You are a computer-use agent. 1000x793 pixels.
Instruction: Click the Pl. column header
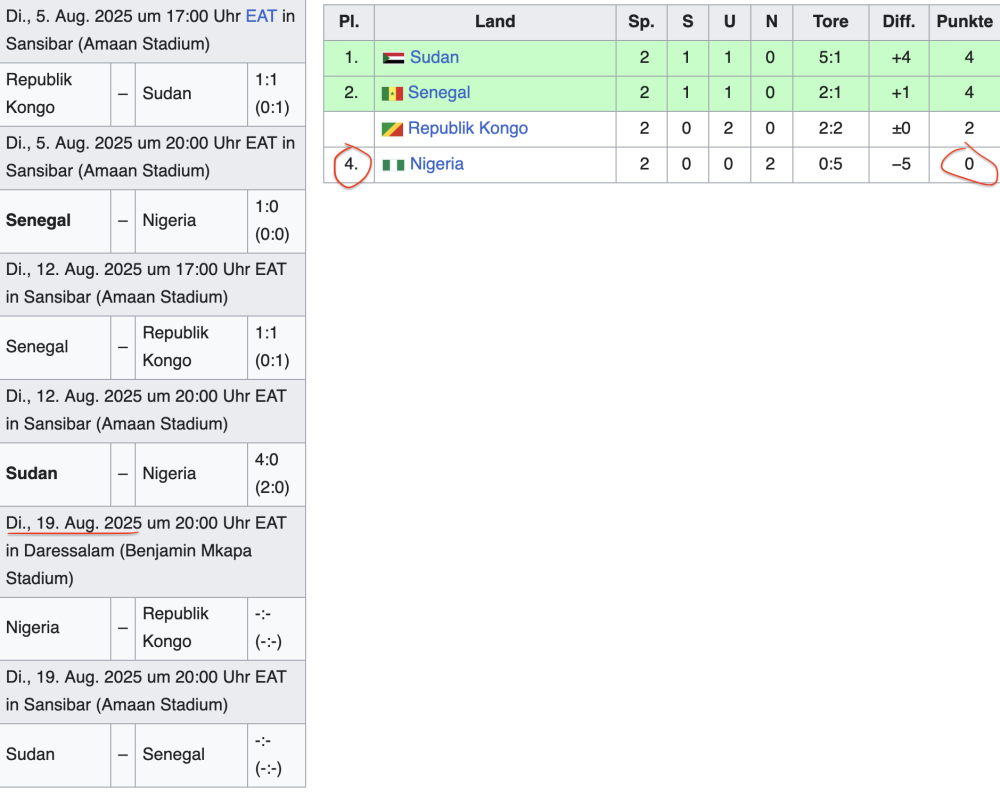click(x=349, y=21)
